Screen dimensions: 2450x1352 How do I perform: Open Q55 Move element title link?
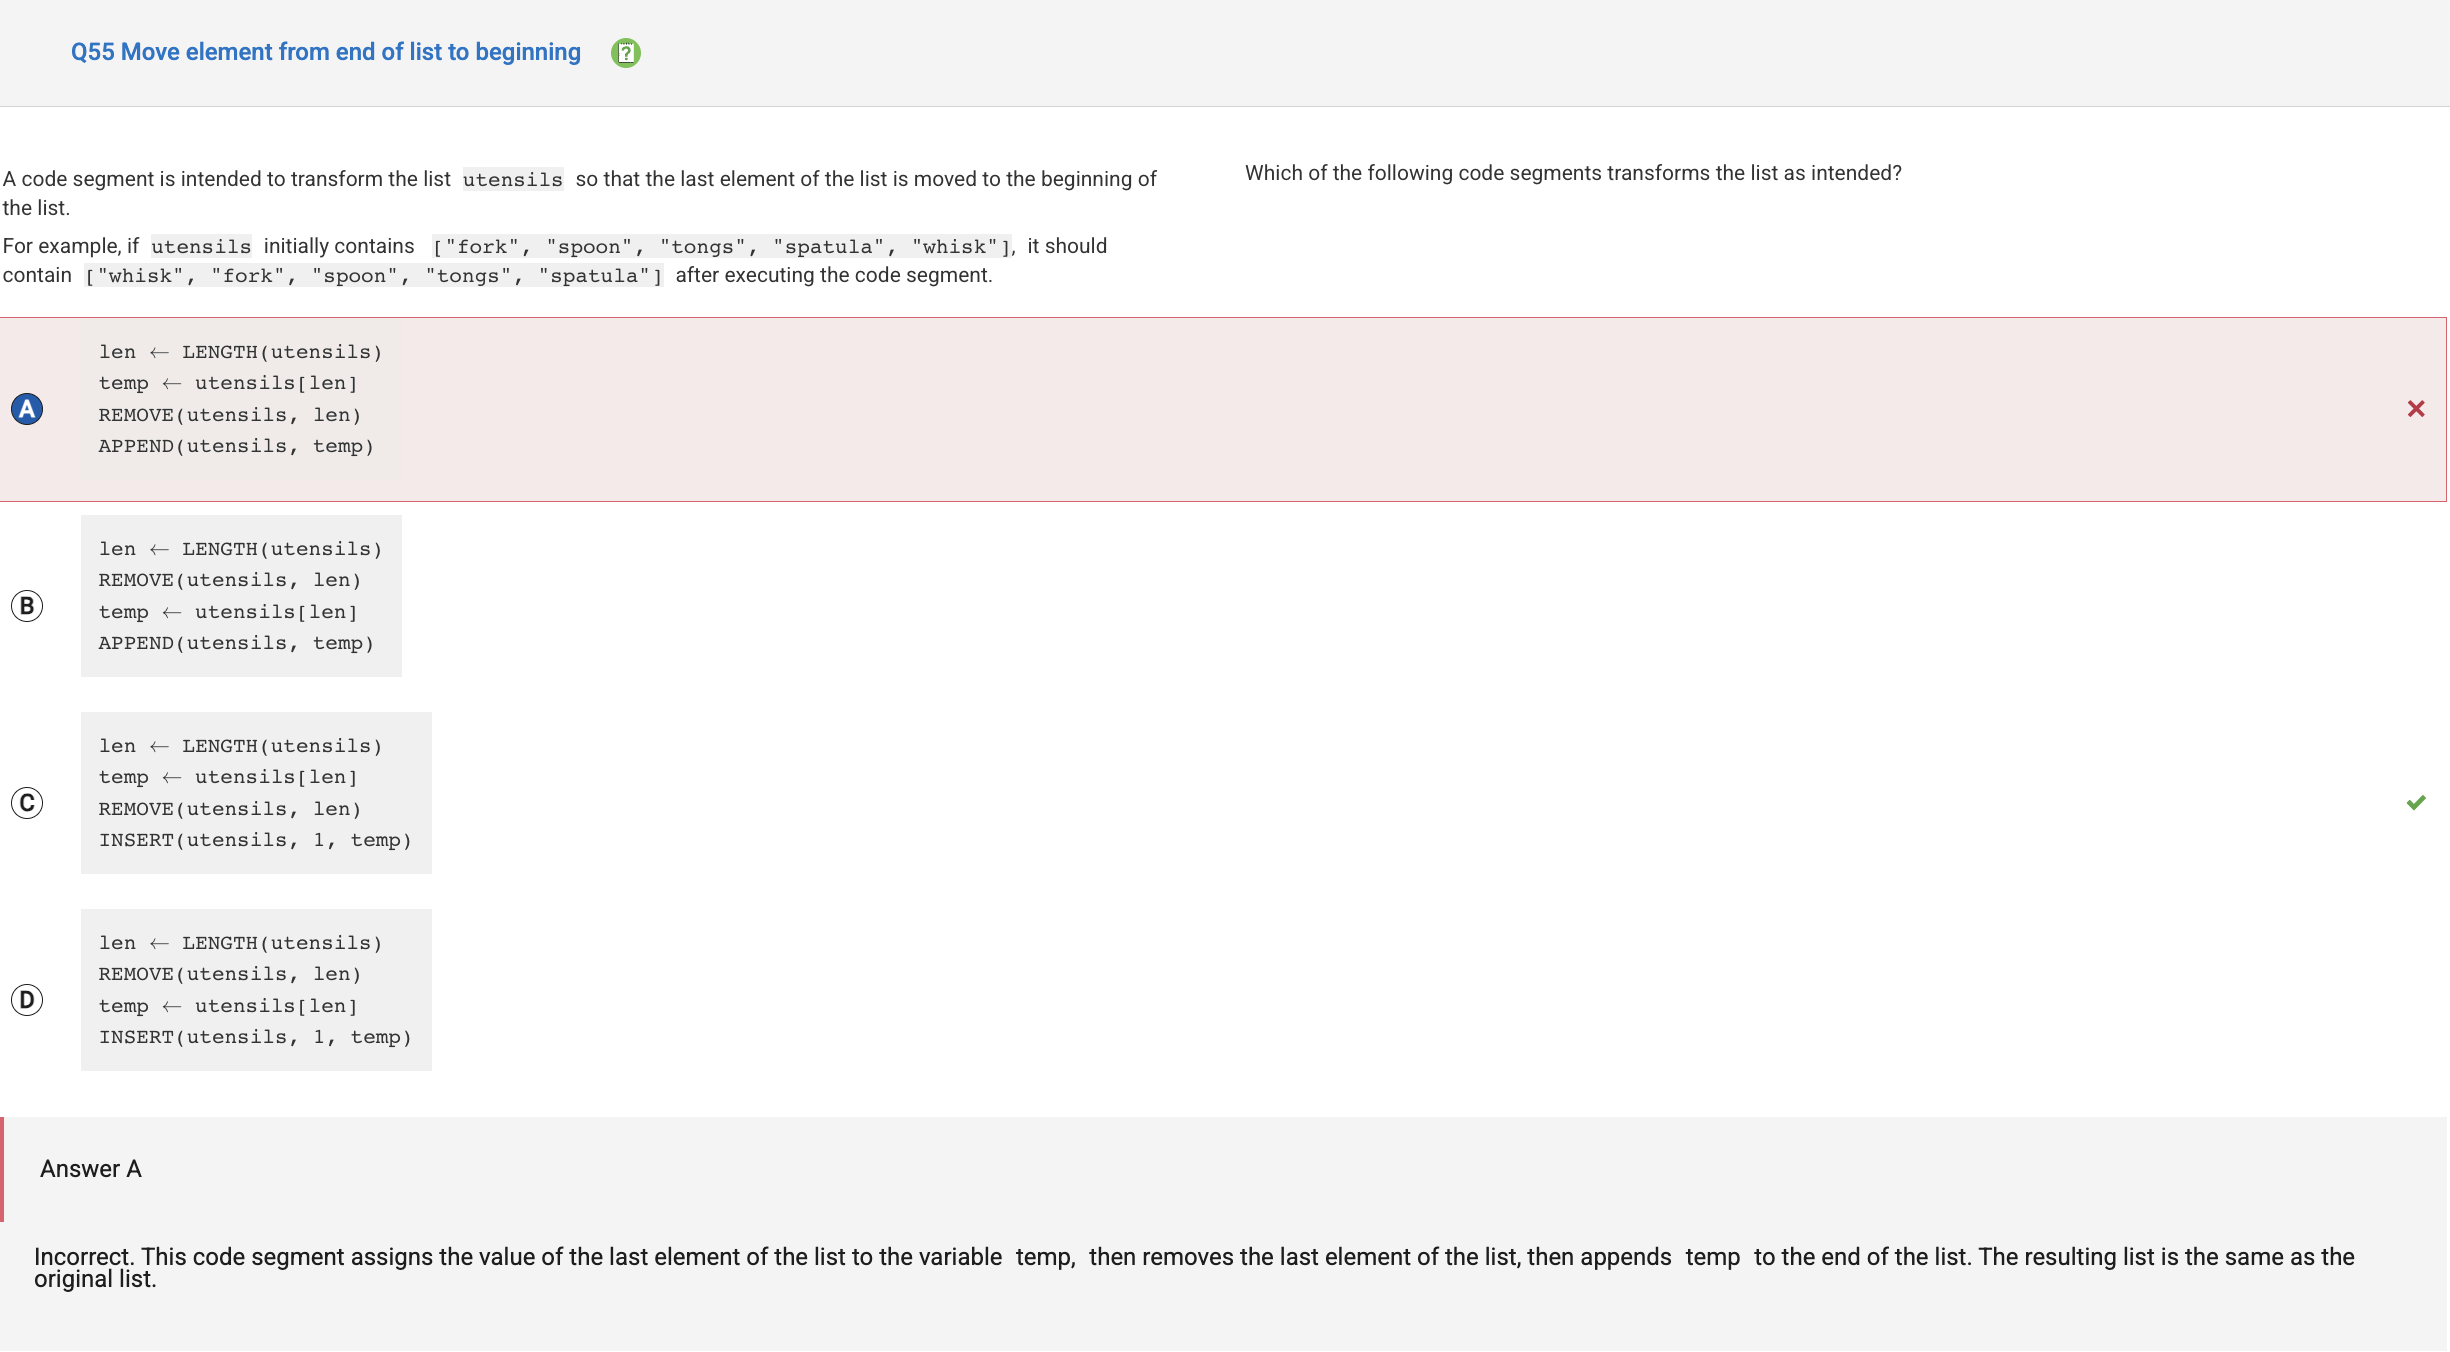click(x=326, y=52)
